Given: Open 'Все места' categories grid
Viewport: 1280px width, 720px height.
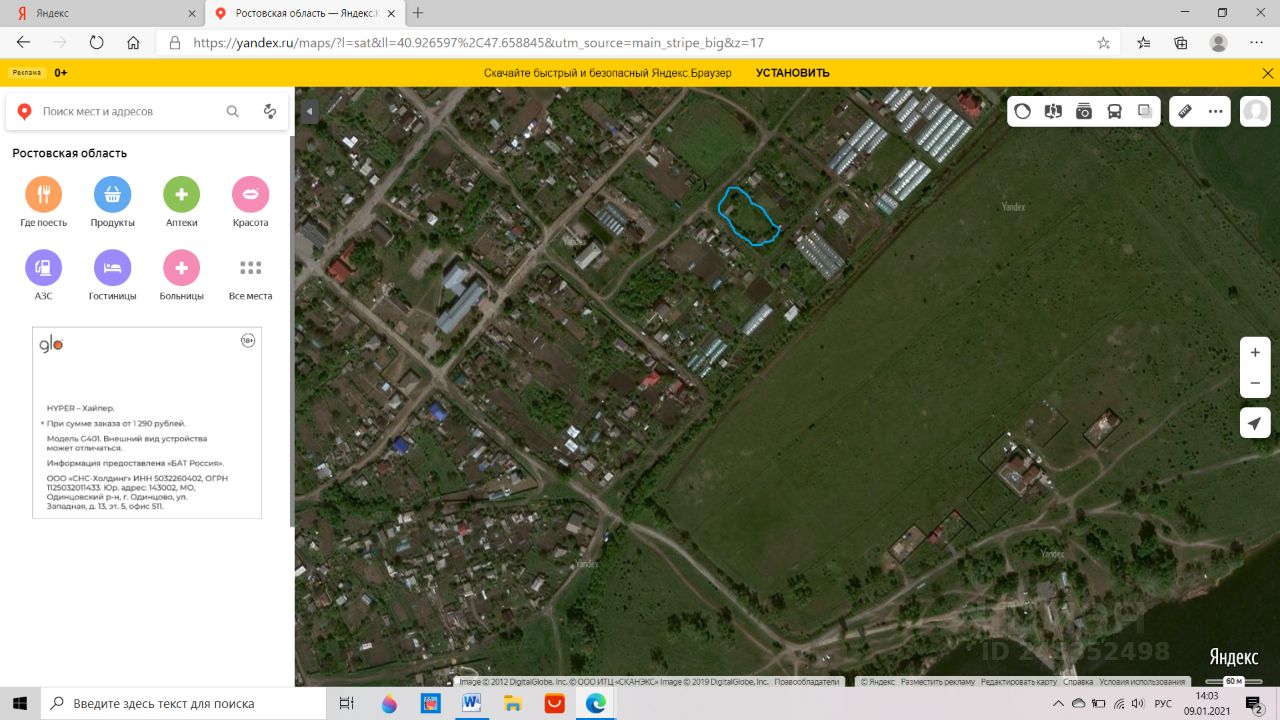Looking at the screenshot, I should coord(250,276).
